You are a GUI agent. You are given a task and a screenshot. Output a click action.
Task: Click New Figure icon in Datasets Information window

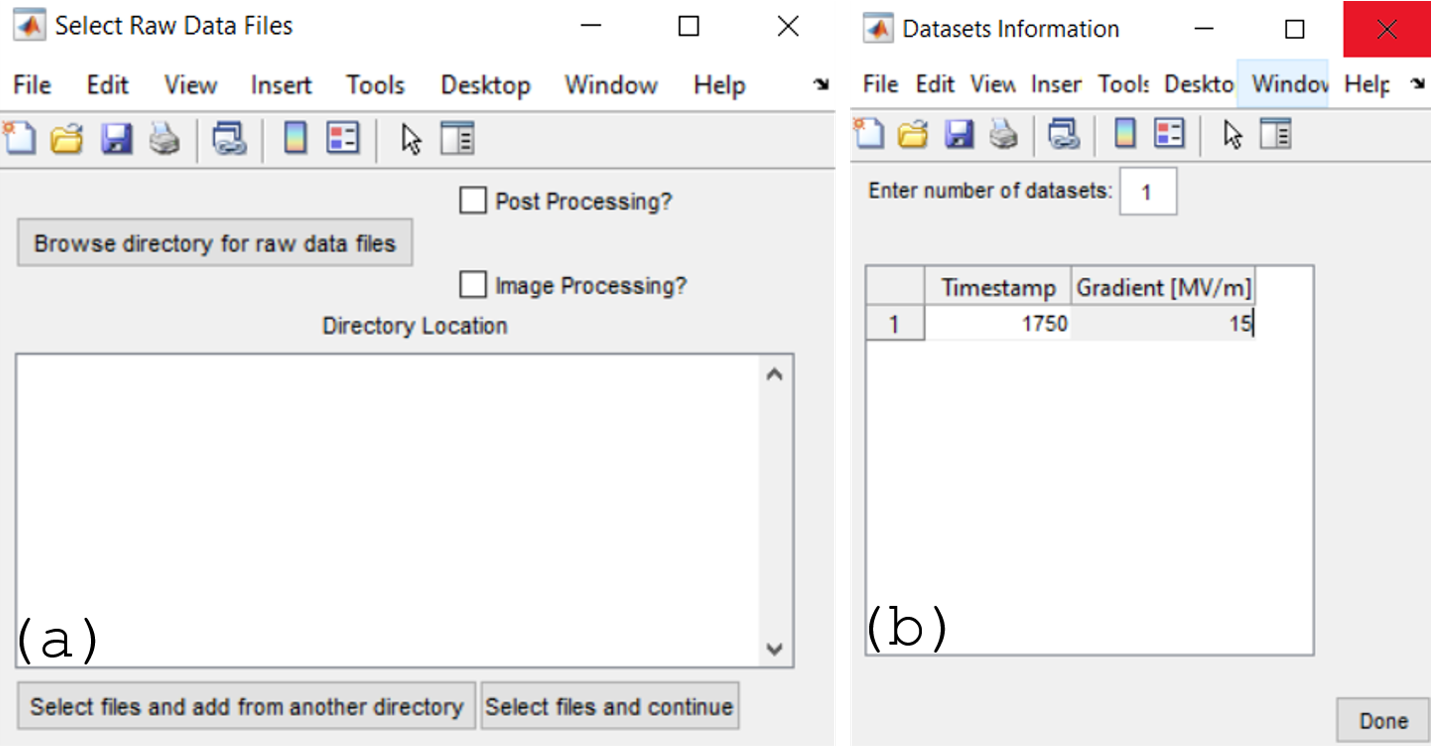(868, 133)
